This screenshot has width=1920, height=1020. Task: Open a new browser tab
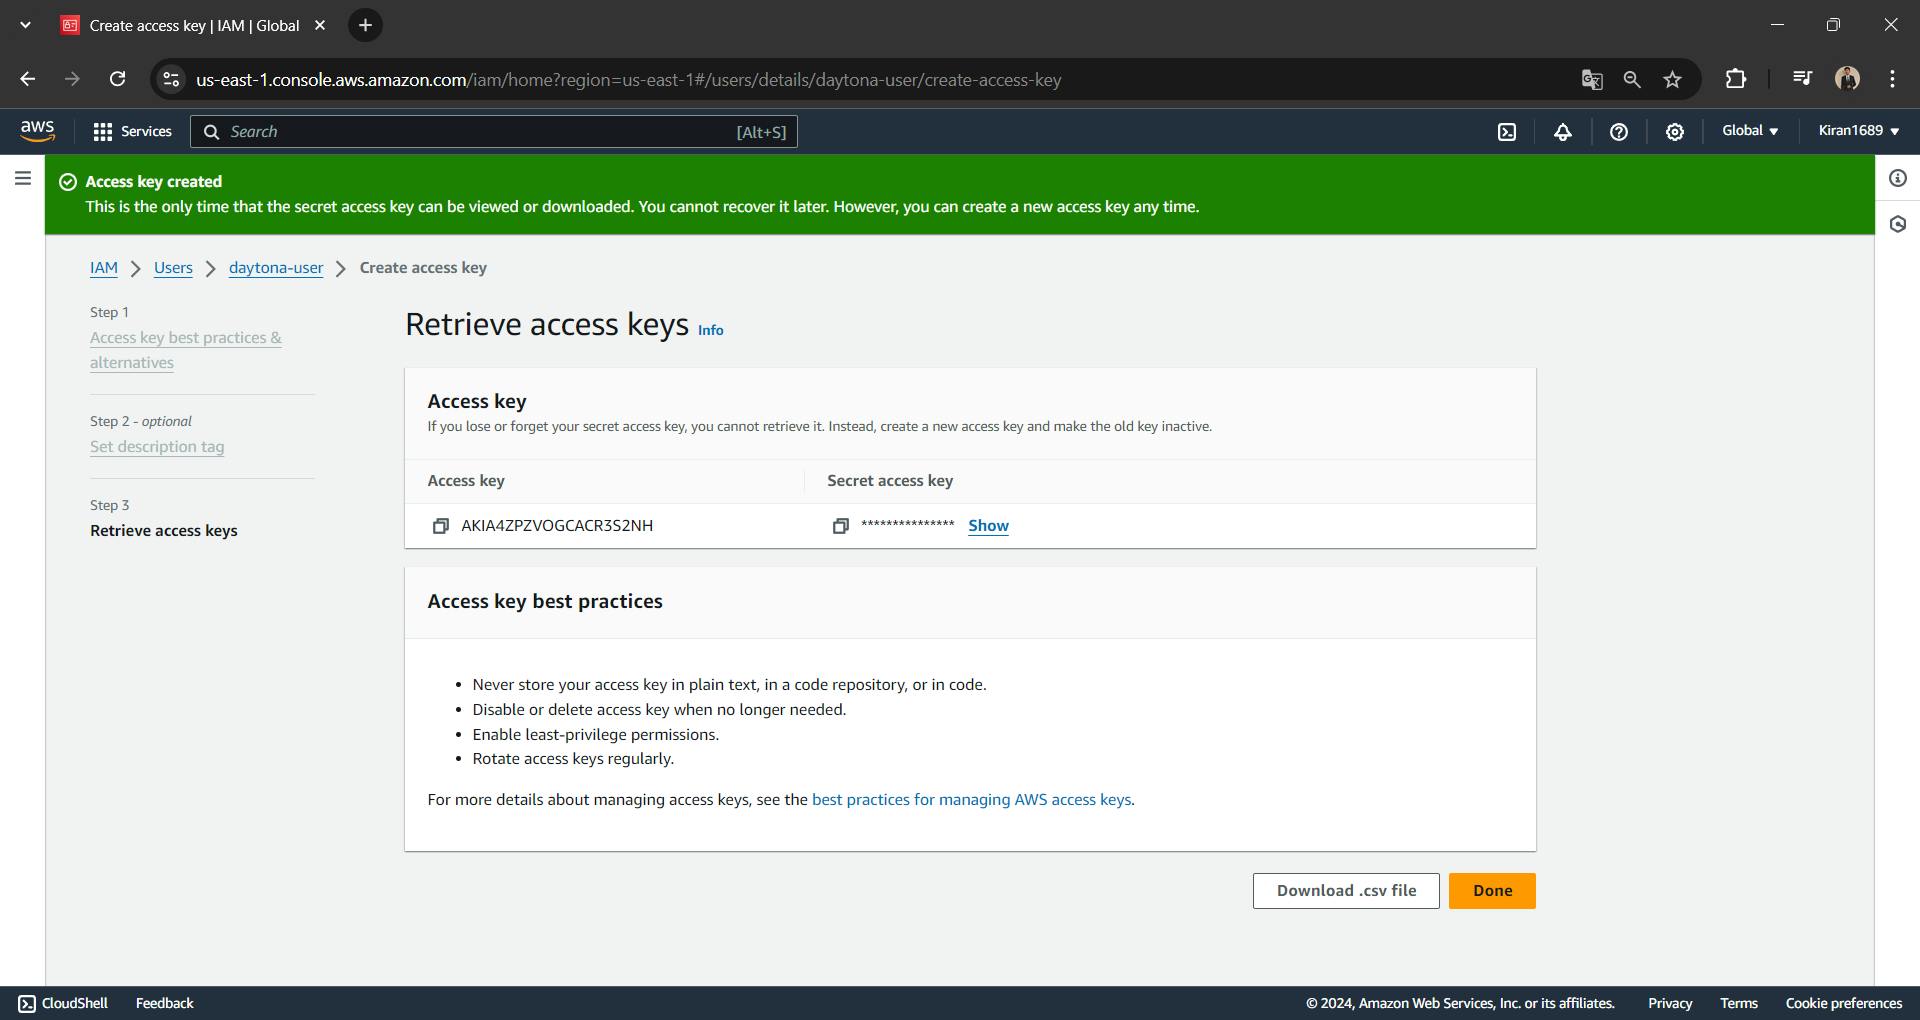(x=365, y=25)
